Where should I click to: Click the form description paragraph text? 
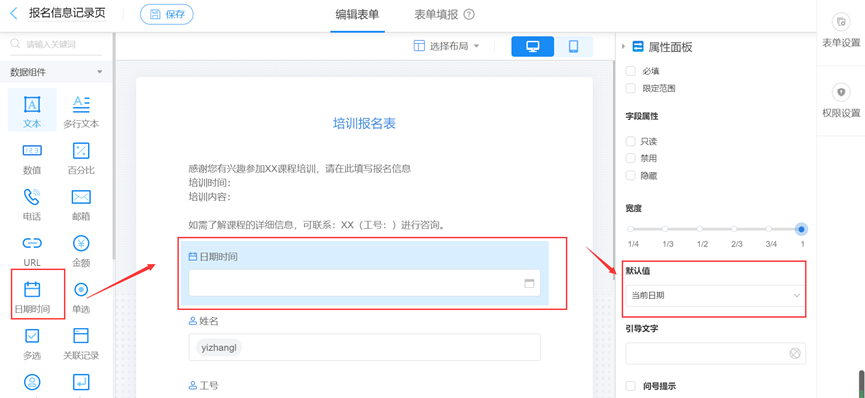[317, 197]
